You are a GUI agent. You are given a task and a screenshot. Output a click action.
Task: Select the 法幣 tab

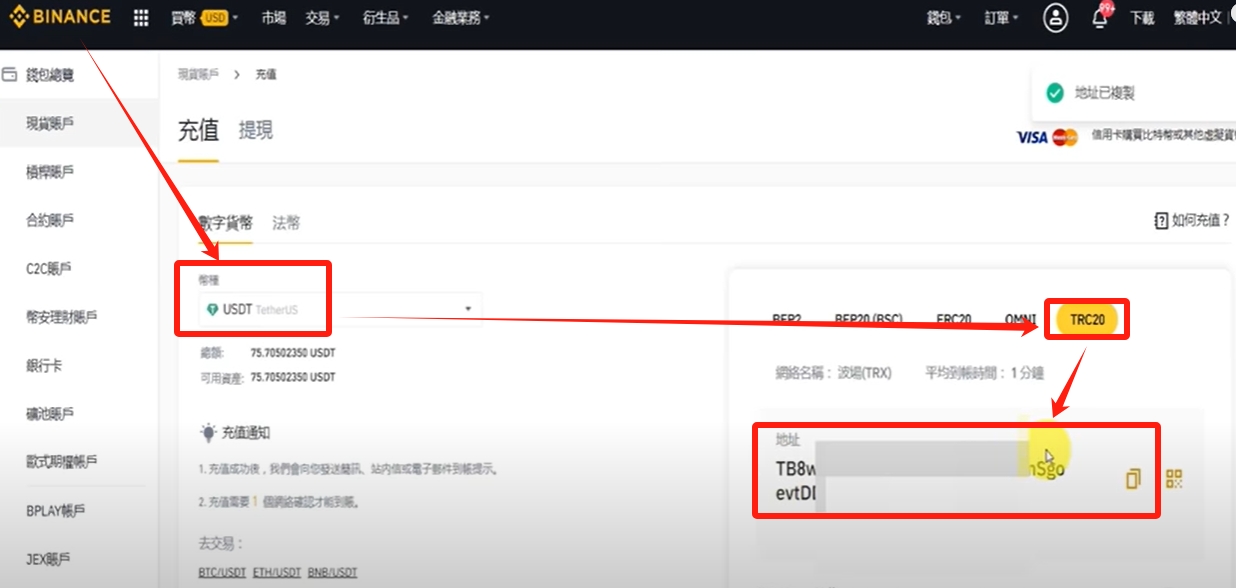tap(286, 223)
